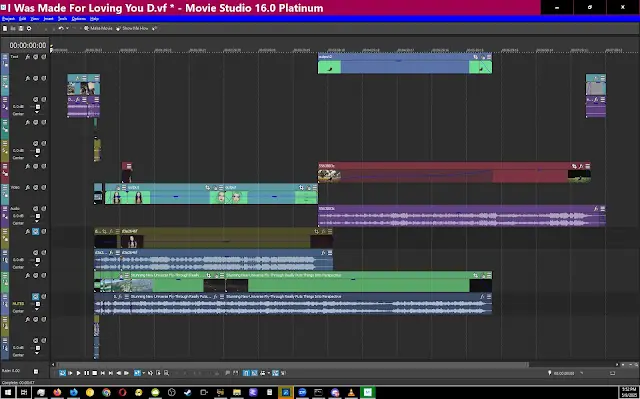Viewport: 640px width, 399px height.
Task: Open the Tools menu
Action: coord(62,19)
